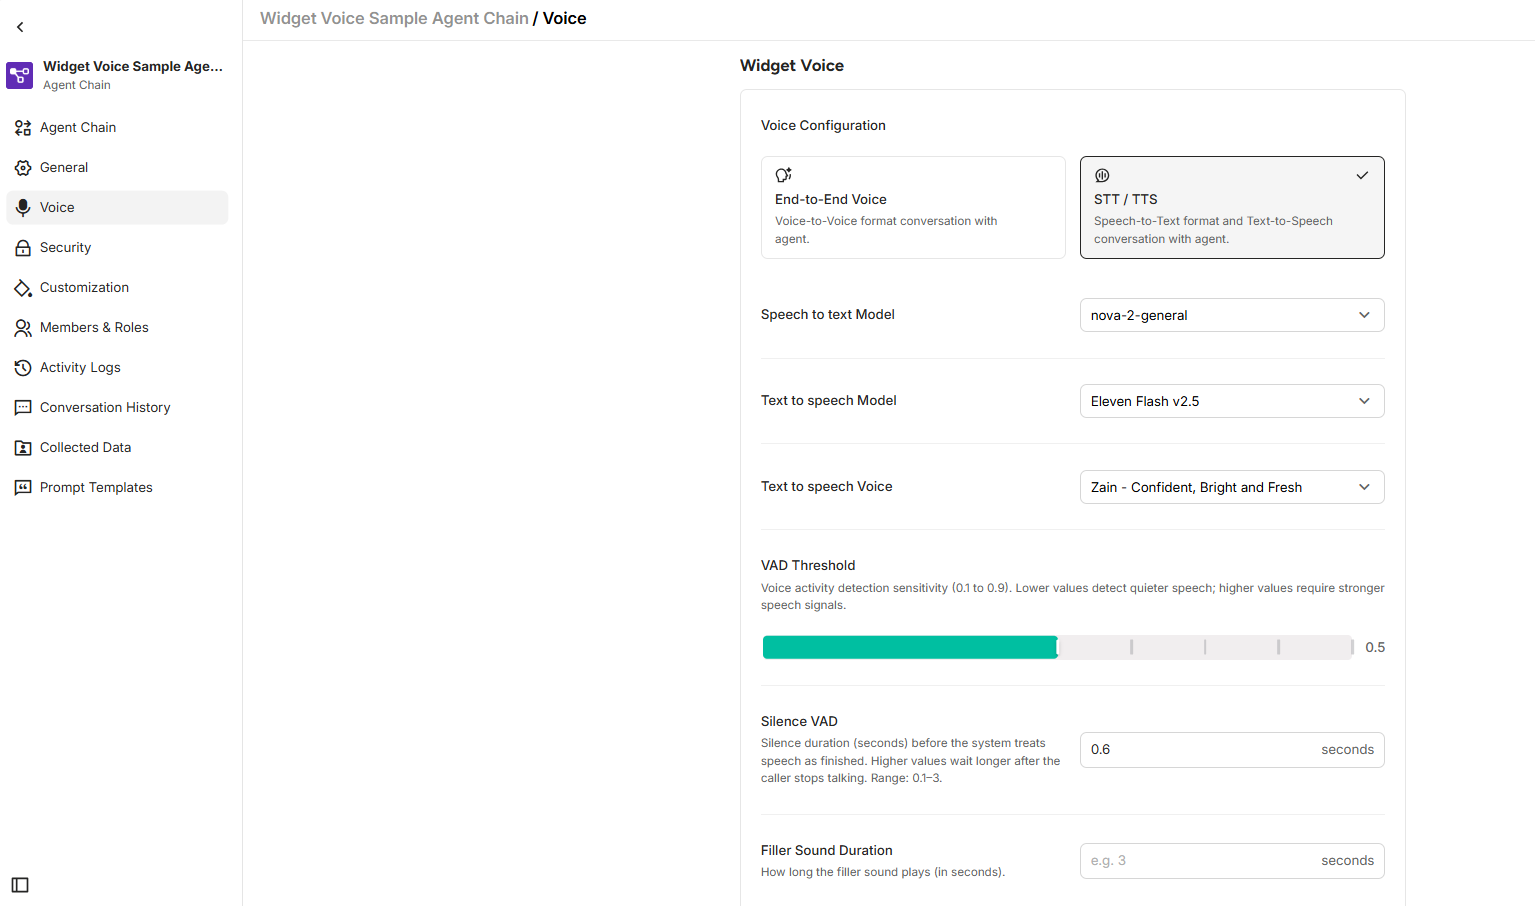Click the STT / TTS card icon

1102,175
